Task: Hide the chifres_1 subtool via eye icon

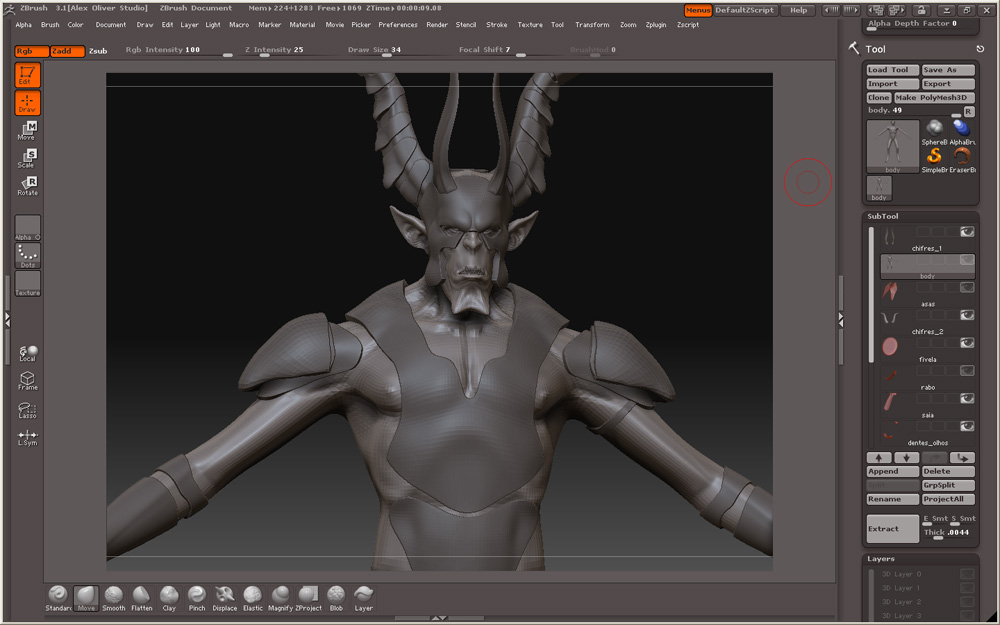Action: coord(967,232)
